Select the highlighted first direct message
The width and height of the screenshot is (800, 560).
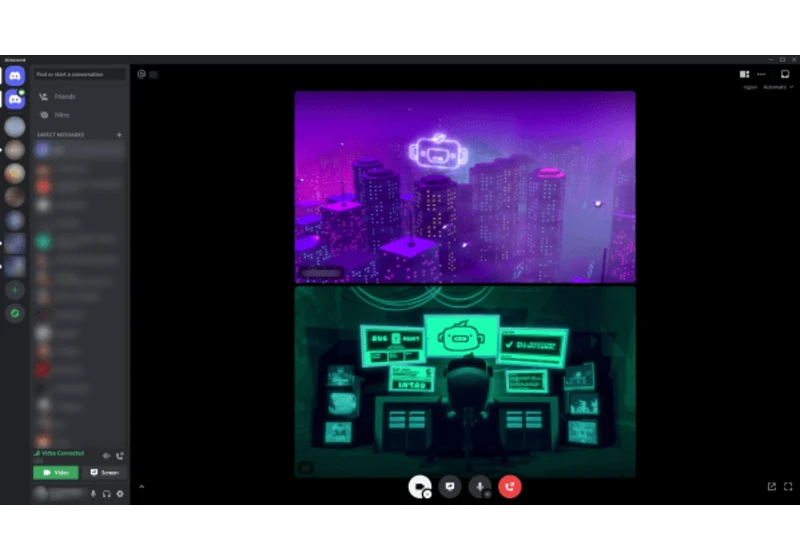pos(80,150)
